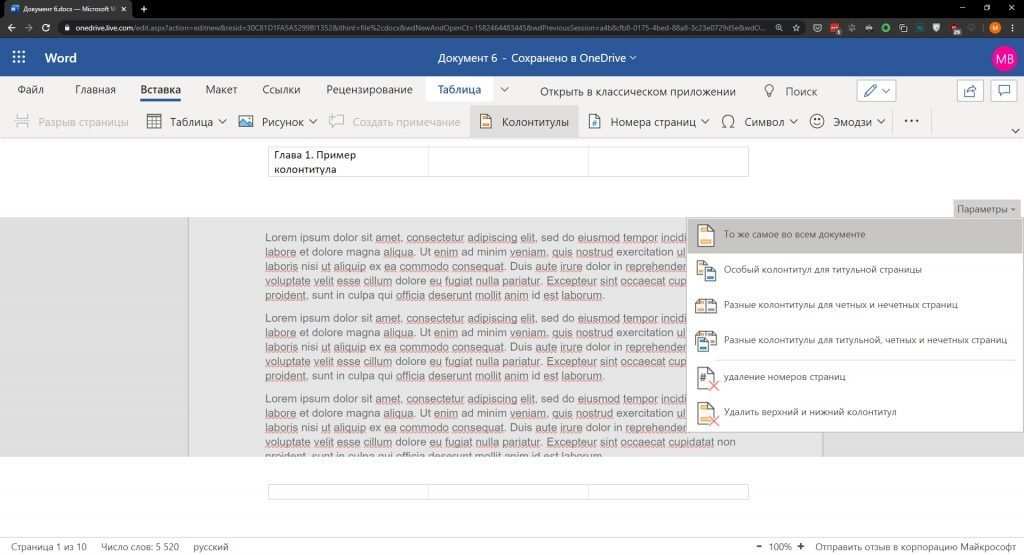Close the Документ 6 browser tab
The width and height of the screenshot is (1024, 555).
click(x=123, y=9)
